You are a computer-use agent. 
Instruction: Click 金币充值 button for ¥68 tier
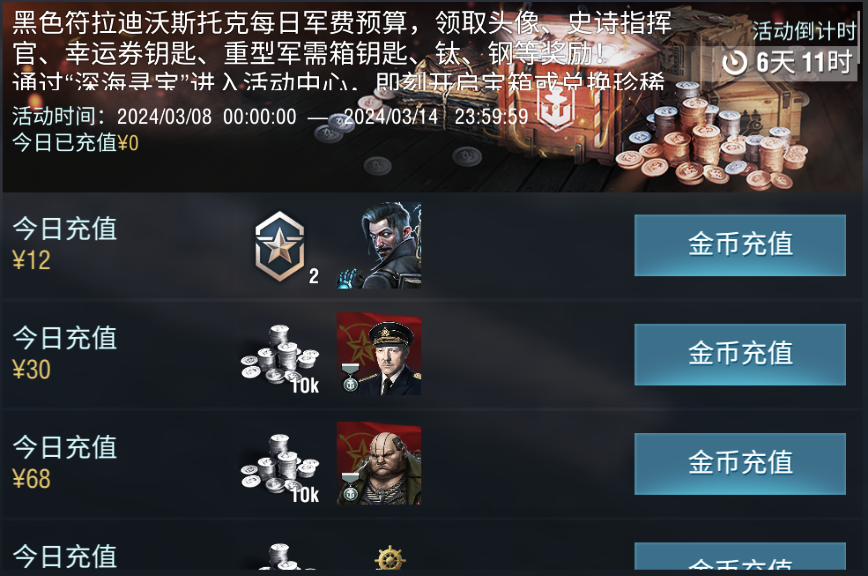740,464
